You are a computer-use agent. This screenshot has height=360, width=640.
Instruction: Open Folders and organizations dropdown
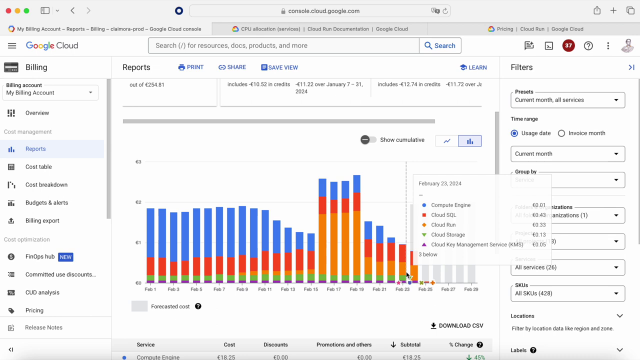(567, 215)
